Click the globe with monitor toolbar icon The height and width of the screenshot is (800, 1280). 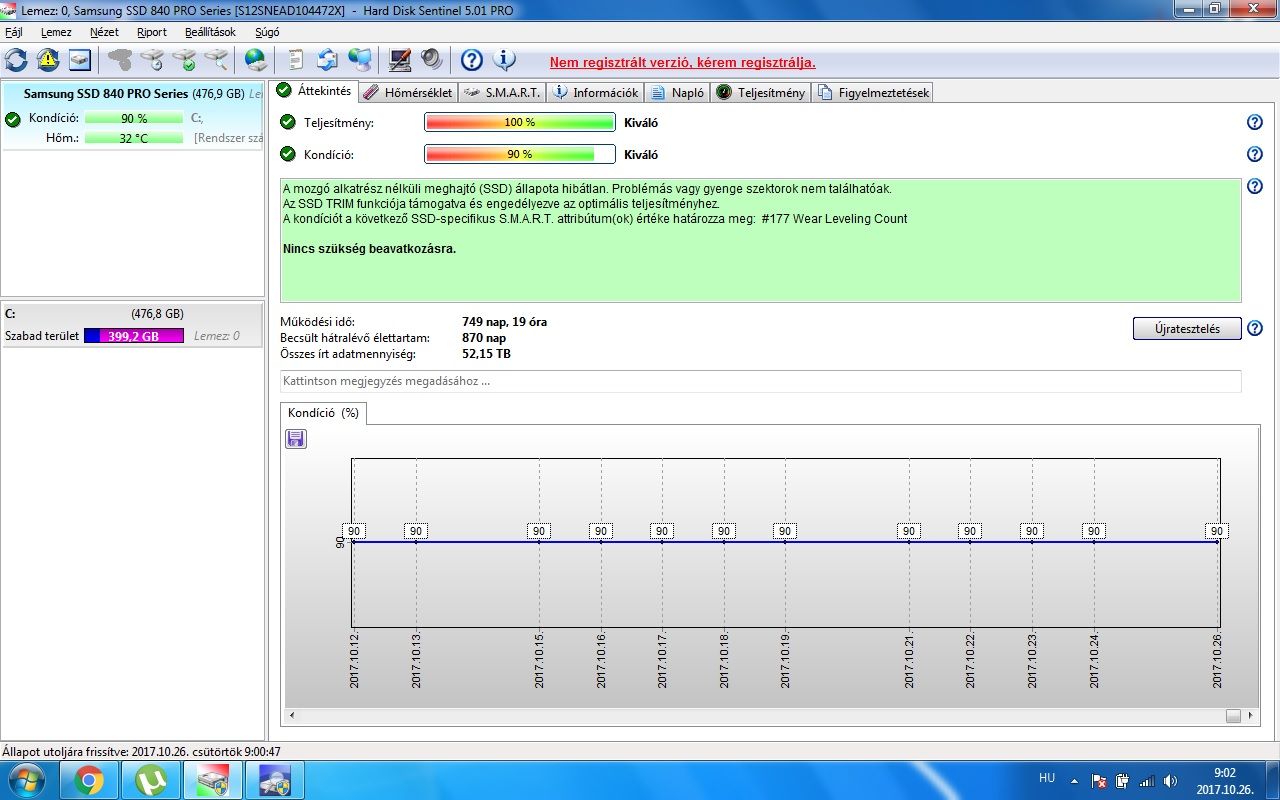pos(360,60)
